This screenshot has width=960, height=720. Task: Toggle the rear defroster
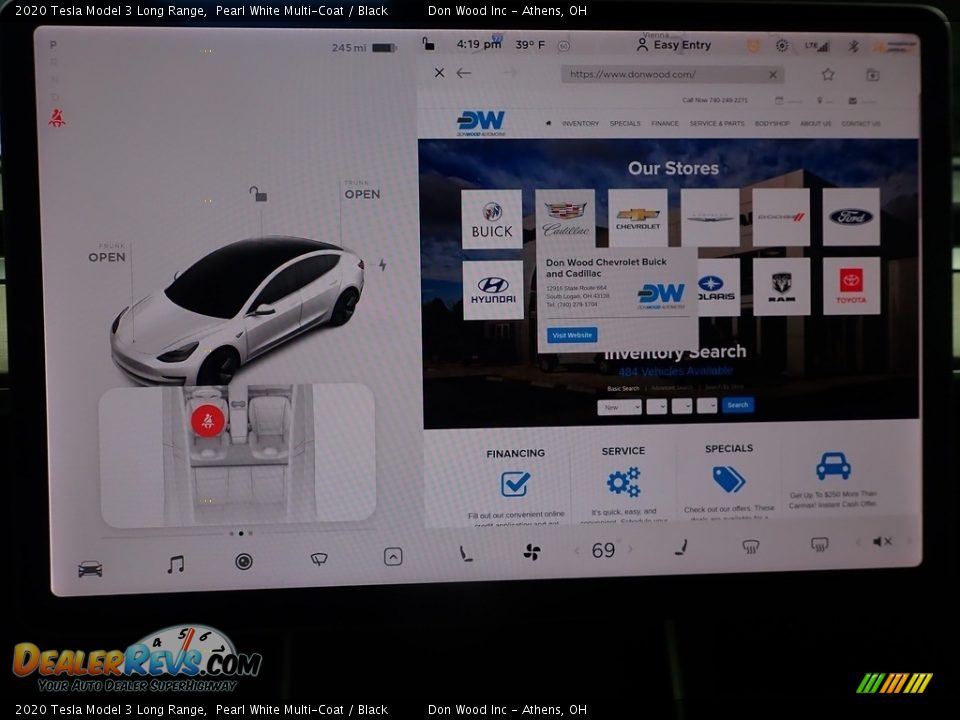tap(818, 546)
